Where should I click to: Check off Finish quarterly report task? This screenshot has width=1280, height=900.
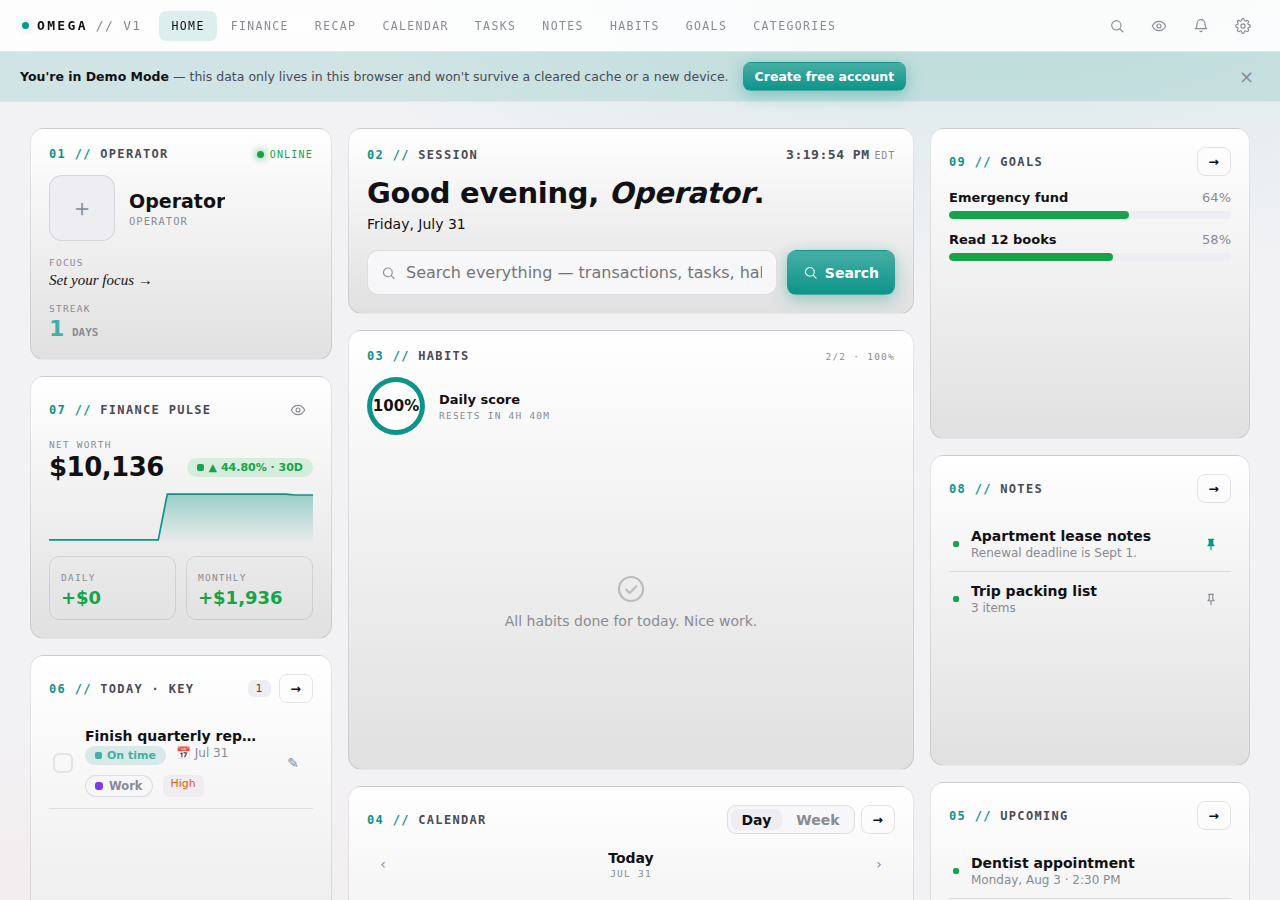(63, 763)
